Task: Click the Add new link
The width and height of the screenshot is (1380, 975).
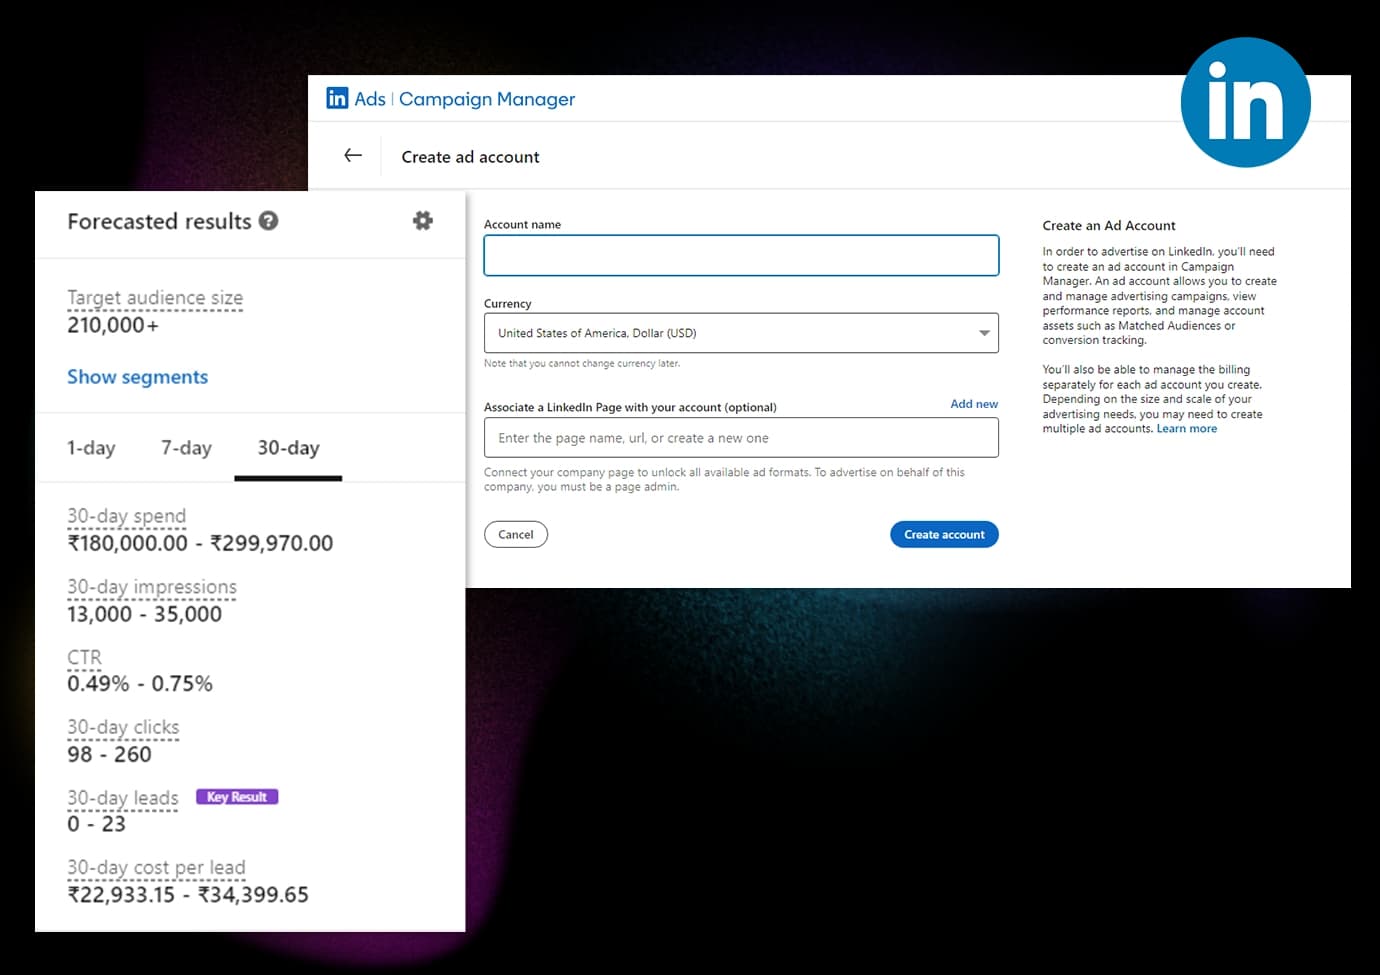Action: coord(973,404)
